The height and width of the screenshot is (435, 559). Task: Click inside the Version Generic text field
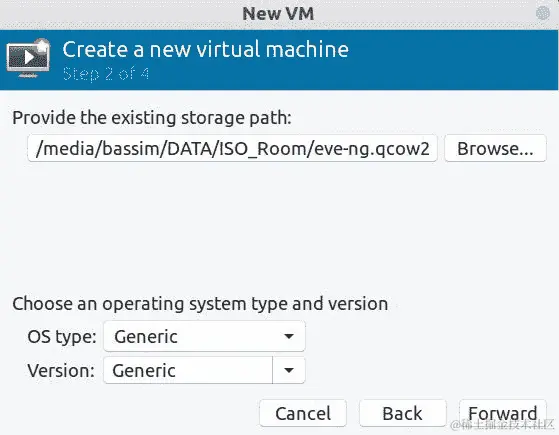pyautogui.click(x=188, y=370)
